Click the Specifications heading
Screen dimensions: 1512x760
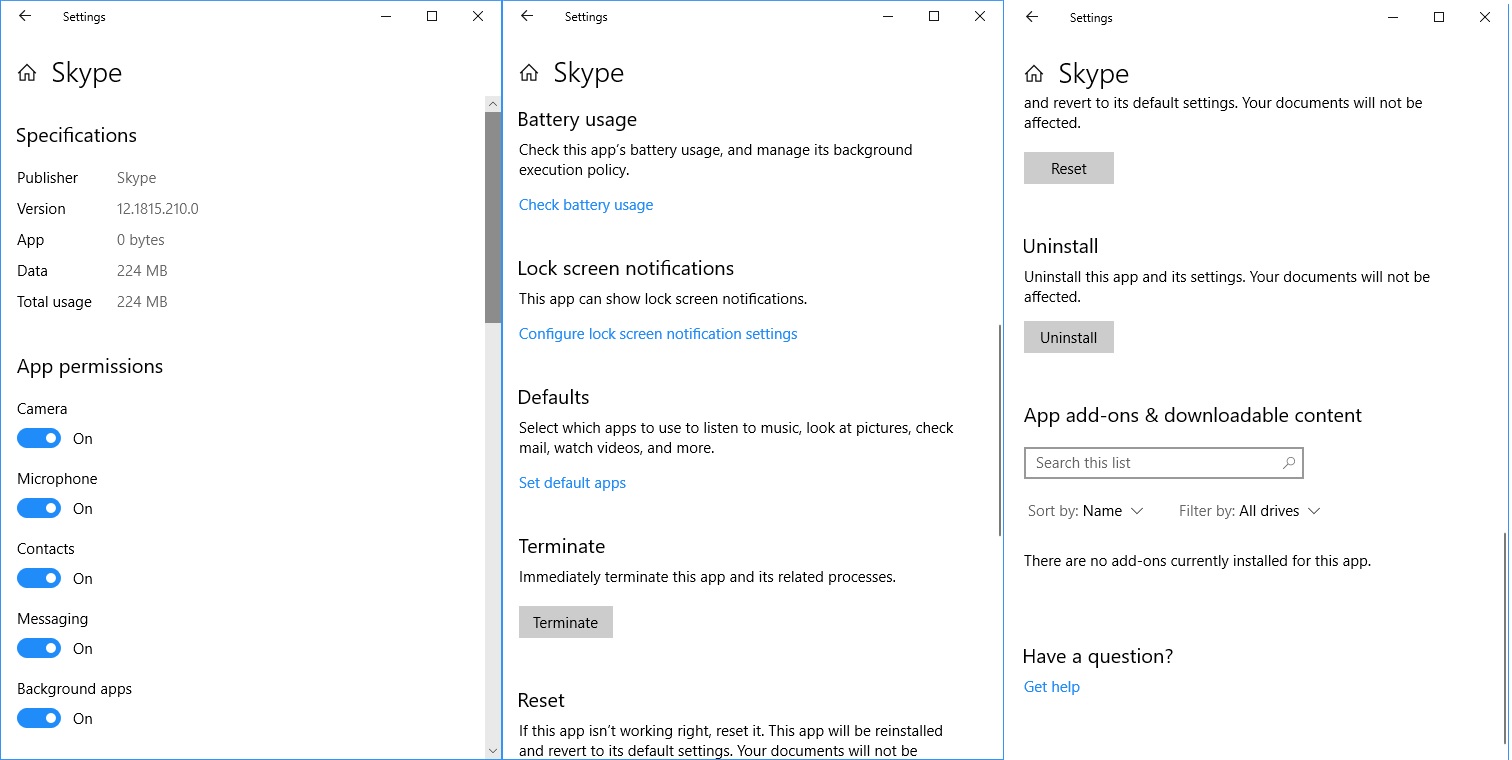point(77,136)
